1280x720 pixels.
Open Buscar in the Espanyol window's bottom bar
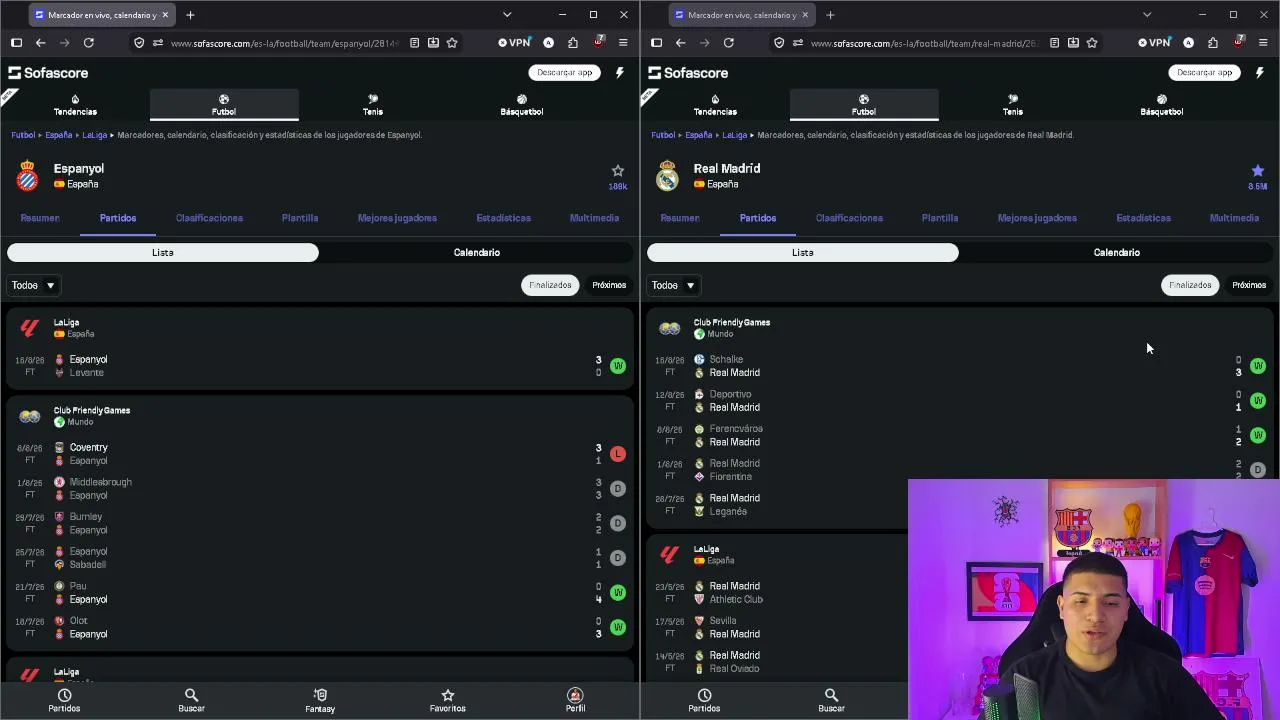(191, 700)
